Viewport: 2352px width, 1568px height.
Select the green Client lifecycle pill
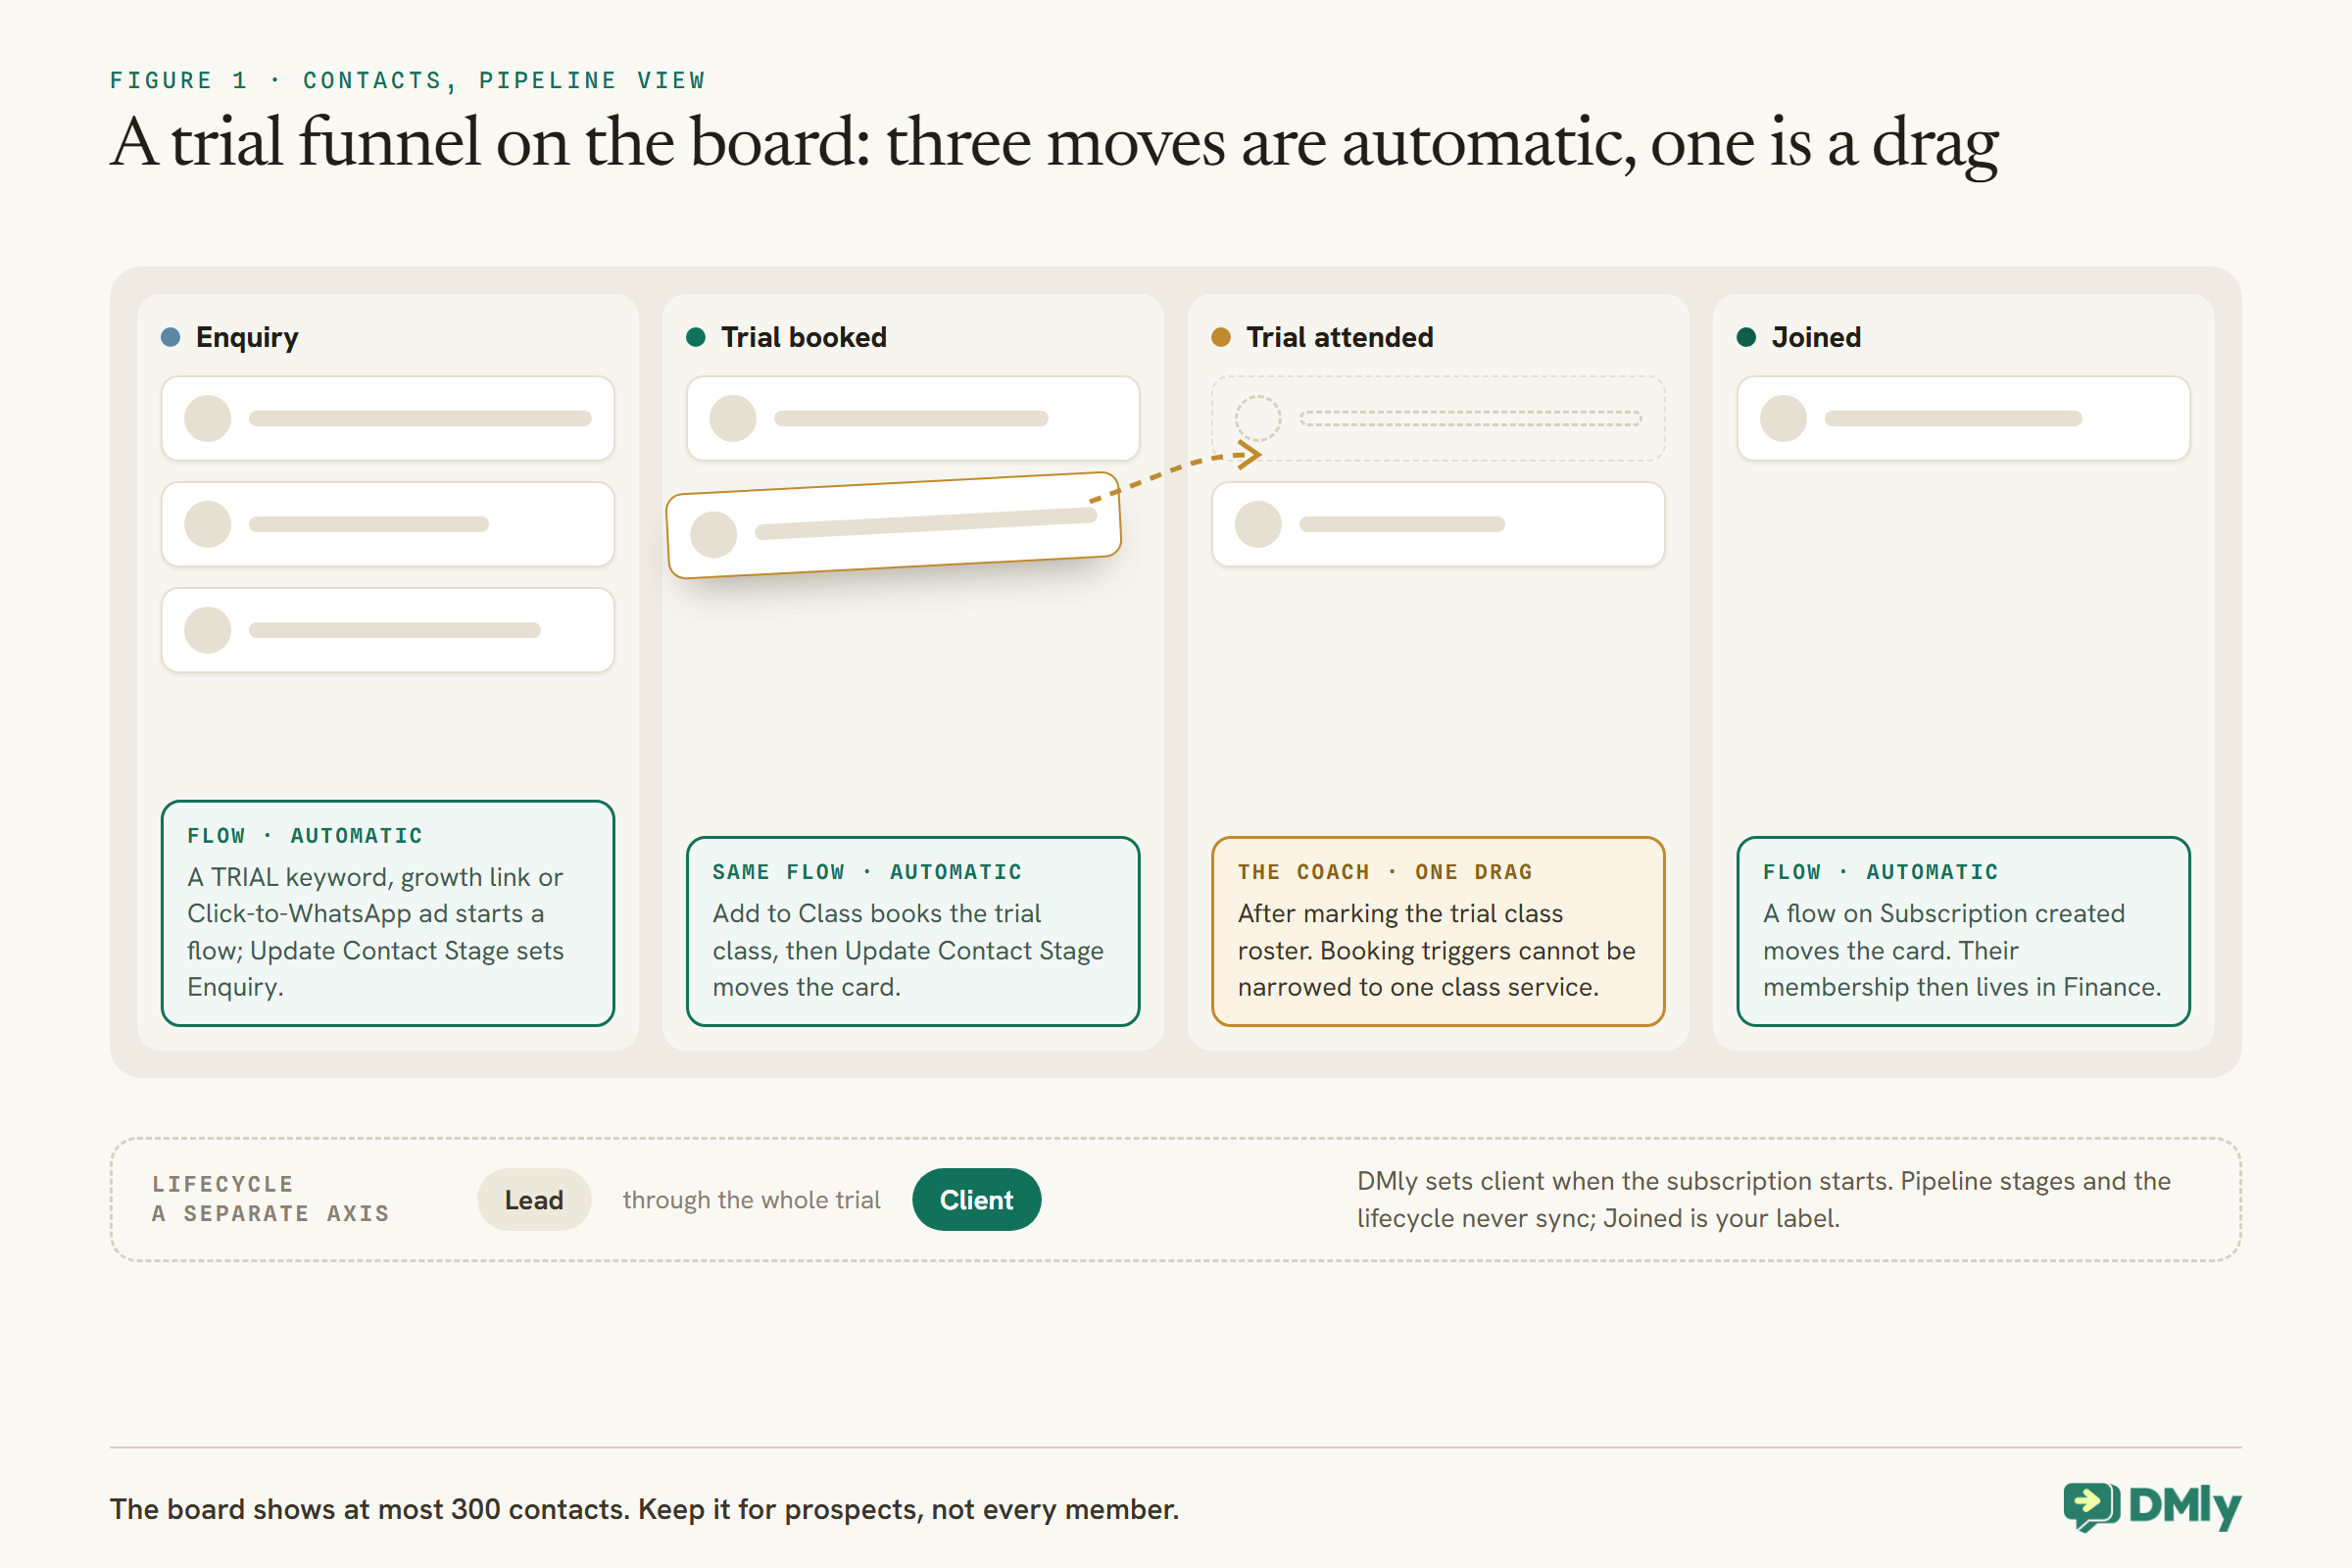click(976, 1199)
